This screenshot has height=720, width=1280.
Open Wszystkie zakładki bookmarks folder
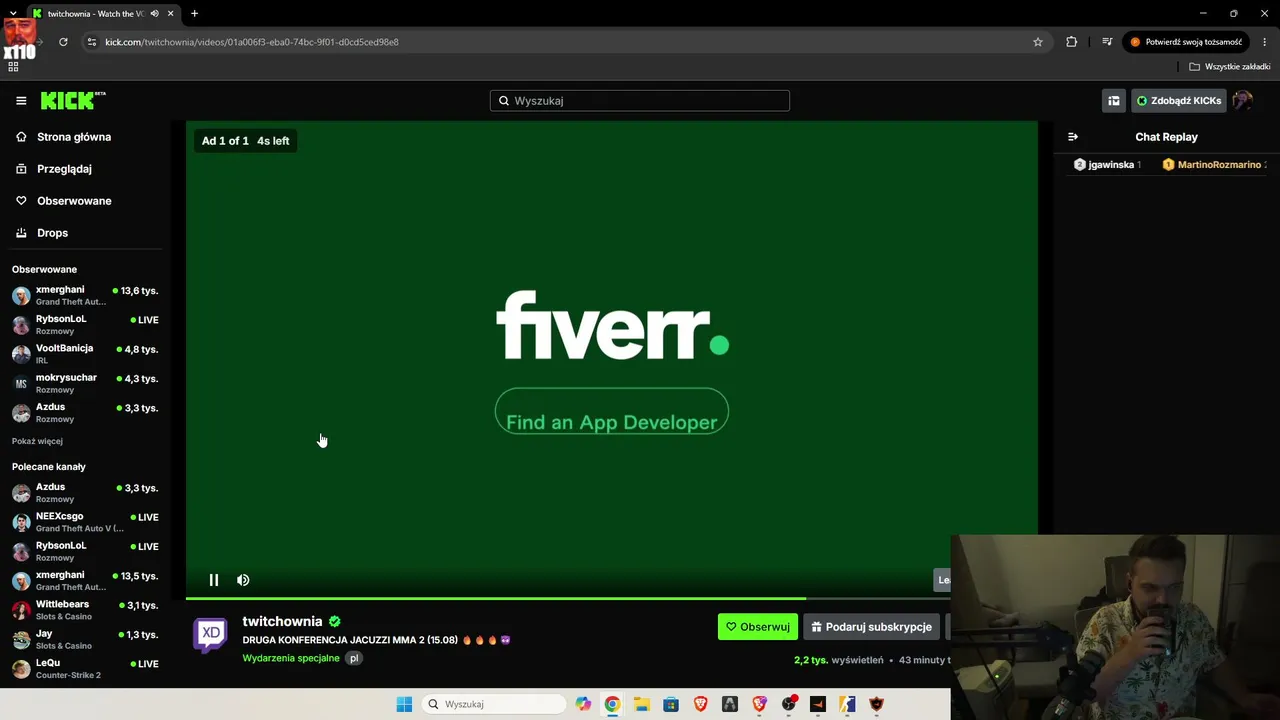[x=1230, y=67]
